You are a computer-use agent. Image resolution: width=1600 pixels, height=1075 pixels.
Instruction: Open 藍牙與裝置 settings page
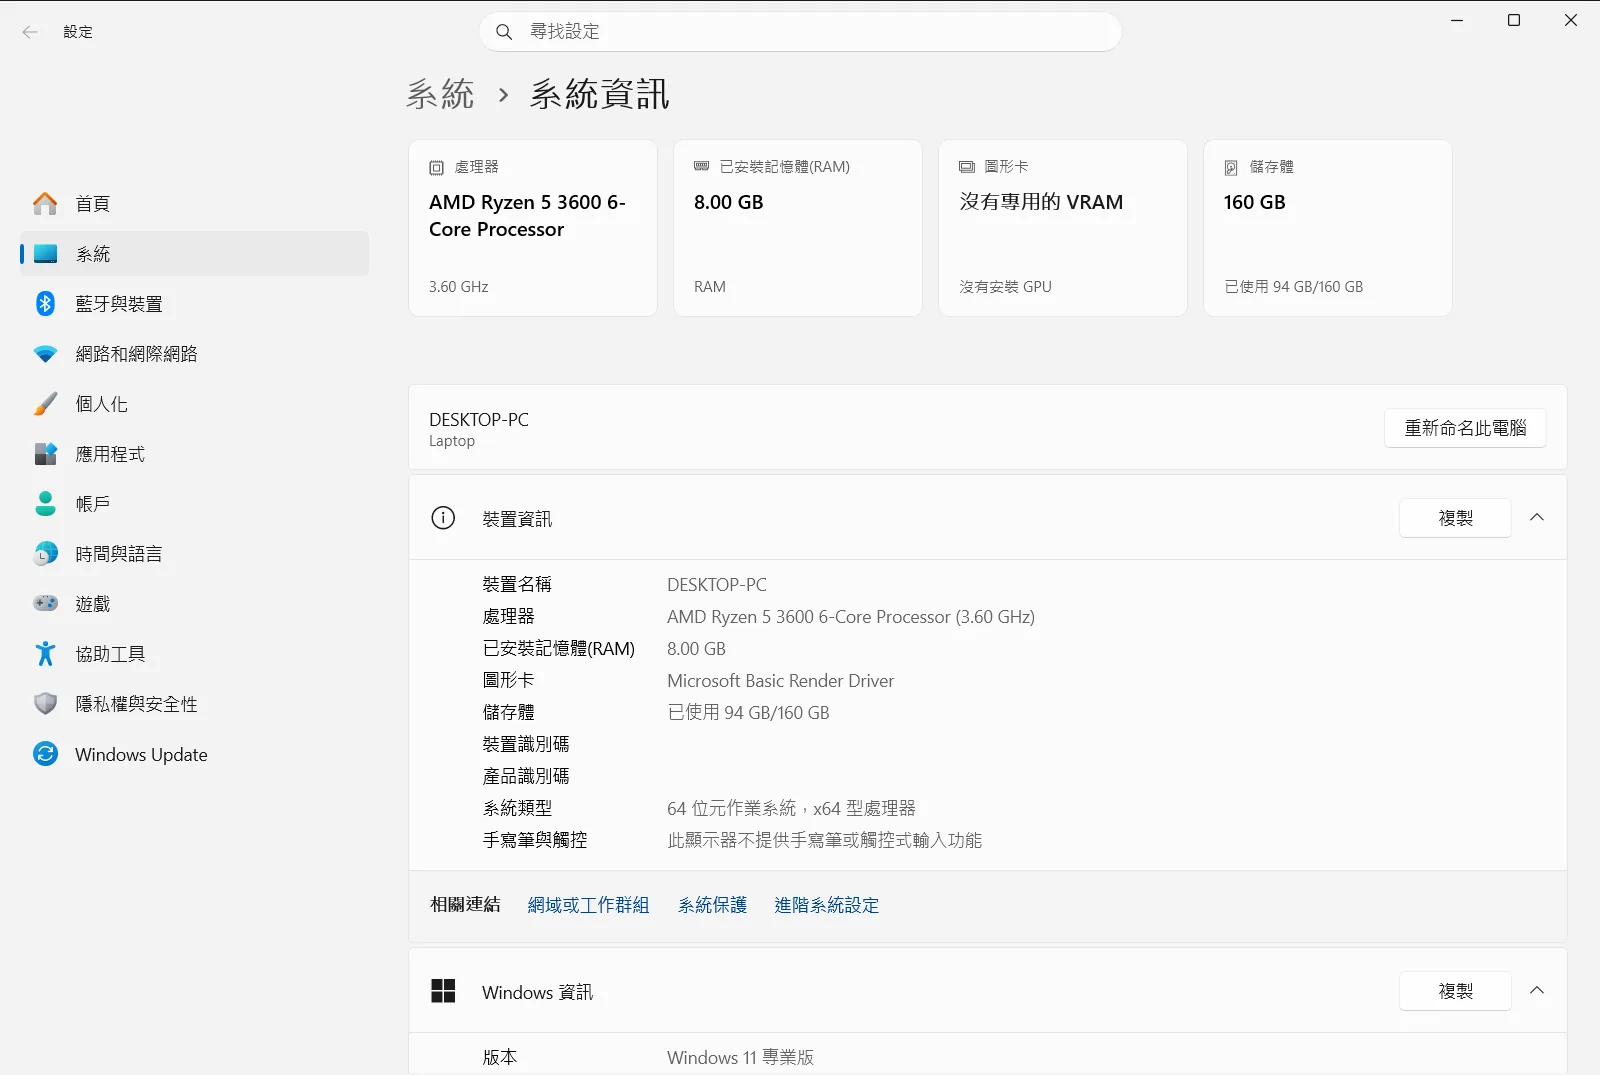[x=194, y=304]
